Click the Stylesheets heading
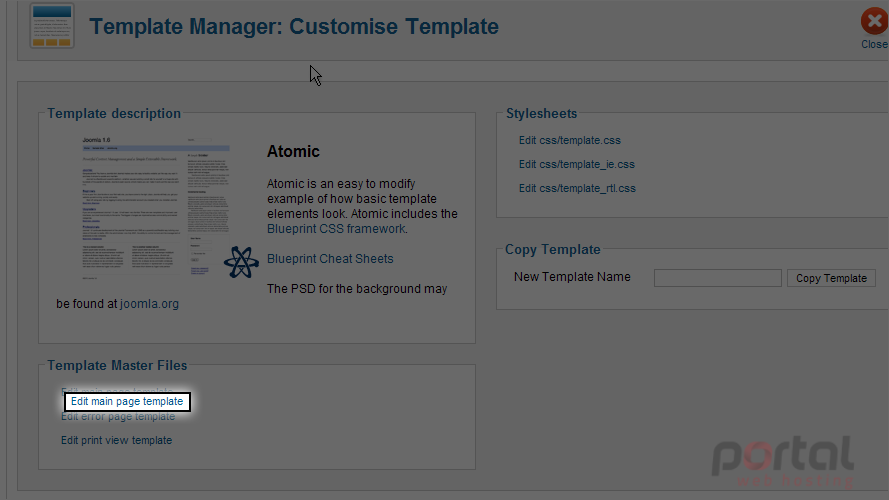Viewport: 889px width, 500px height. click(x=541, y=114)
